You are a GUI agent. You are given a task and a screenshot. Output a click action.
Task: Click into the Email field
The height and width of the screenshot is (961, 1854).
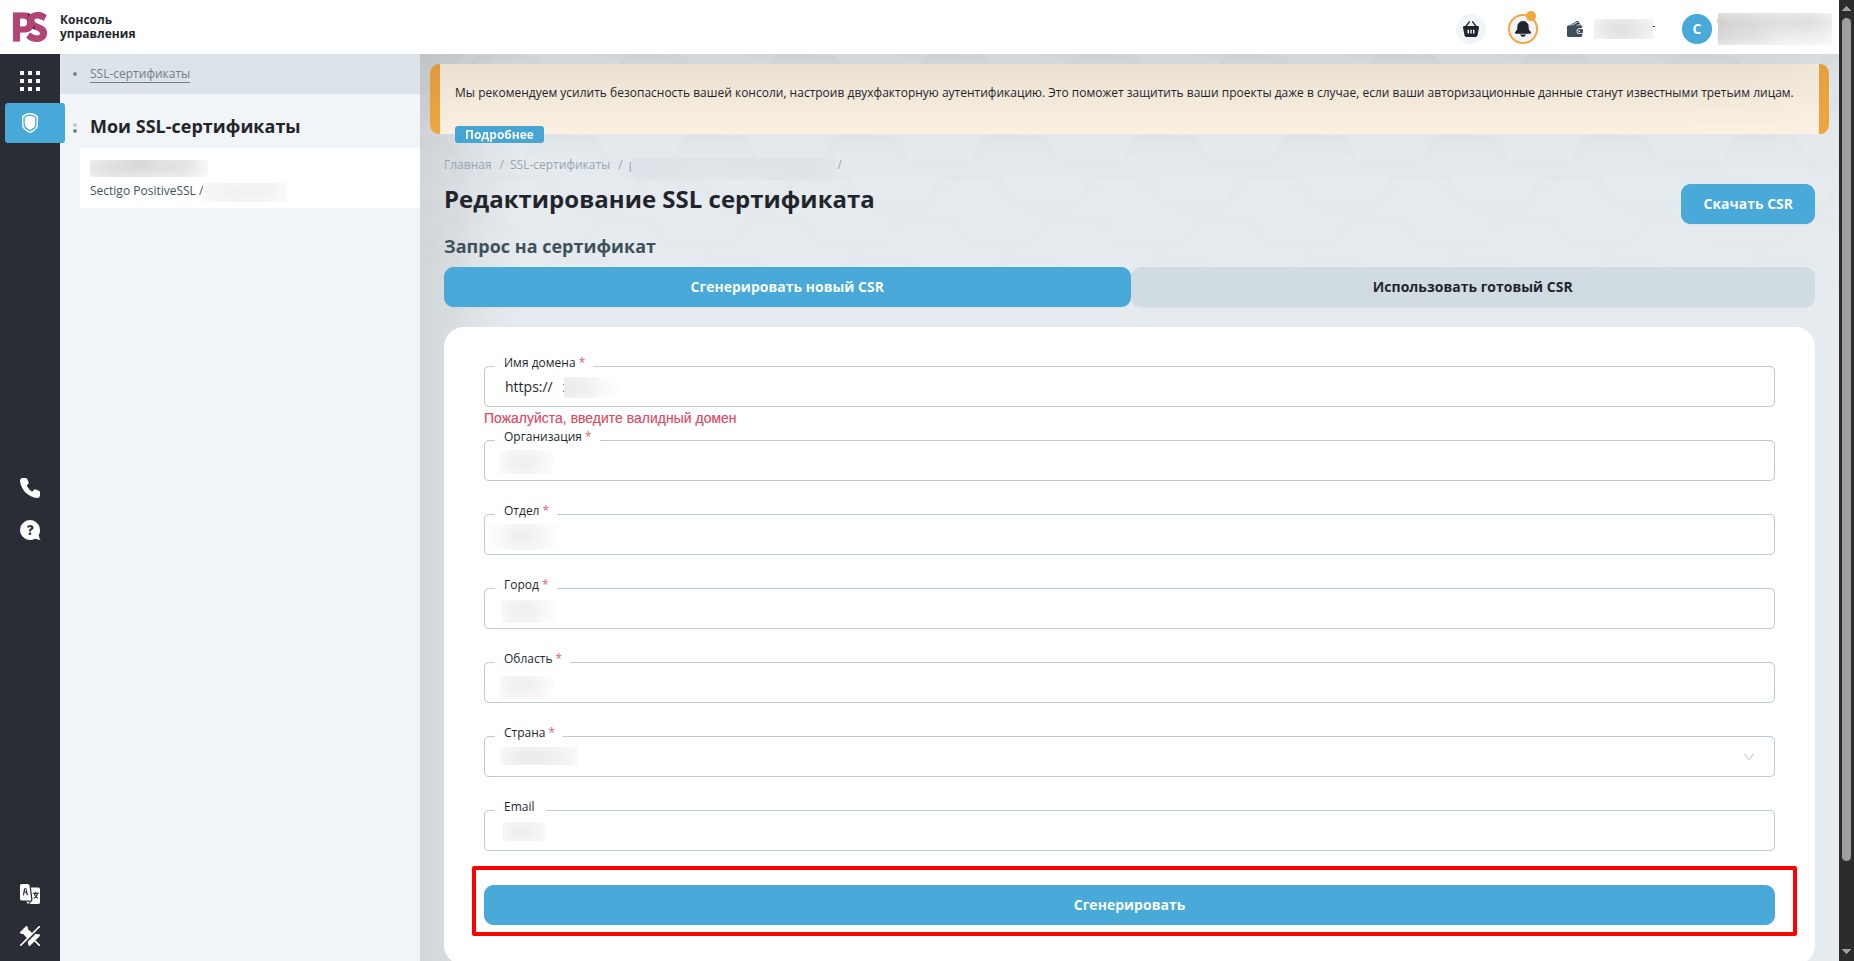1129,830
